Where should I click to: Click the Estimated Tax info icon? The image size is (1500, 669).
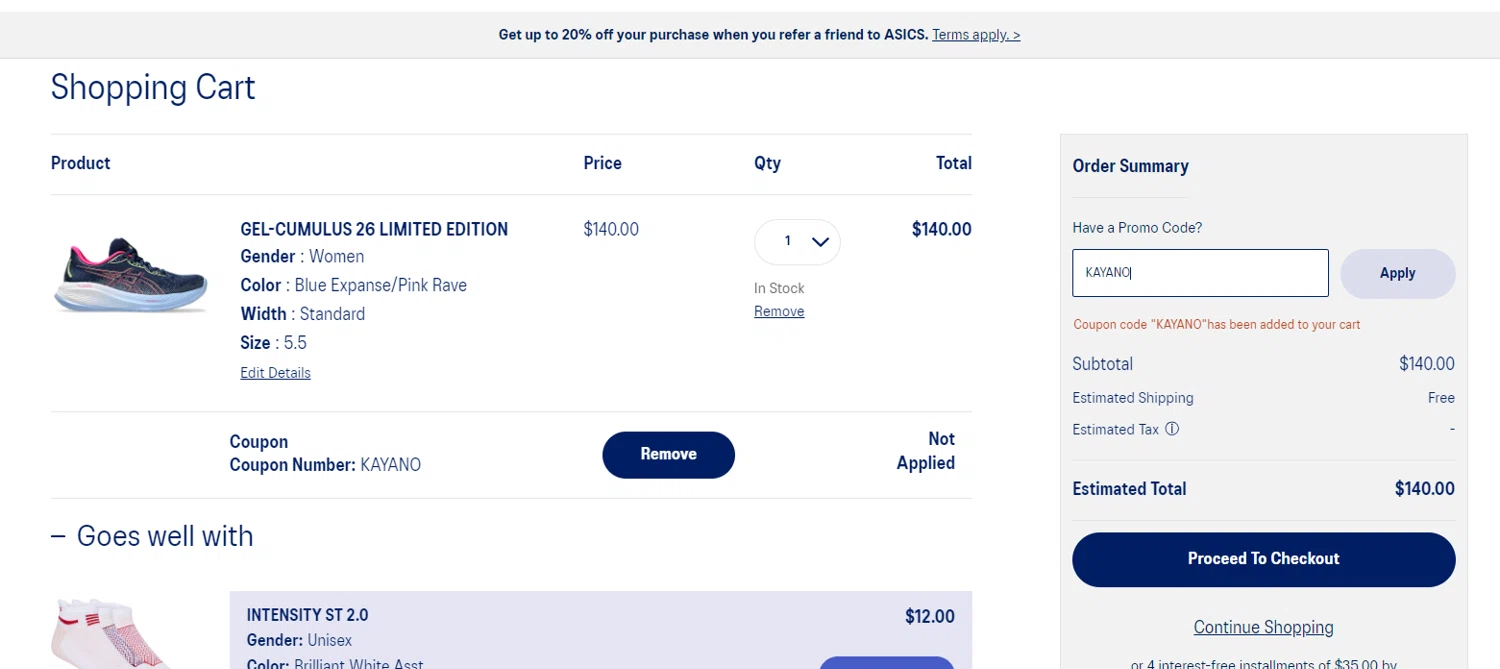pos(1172,429)
